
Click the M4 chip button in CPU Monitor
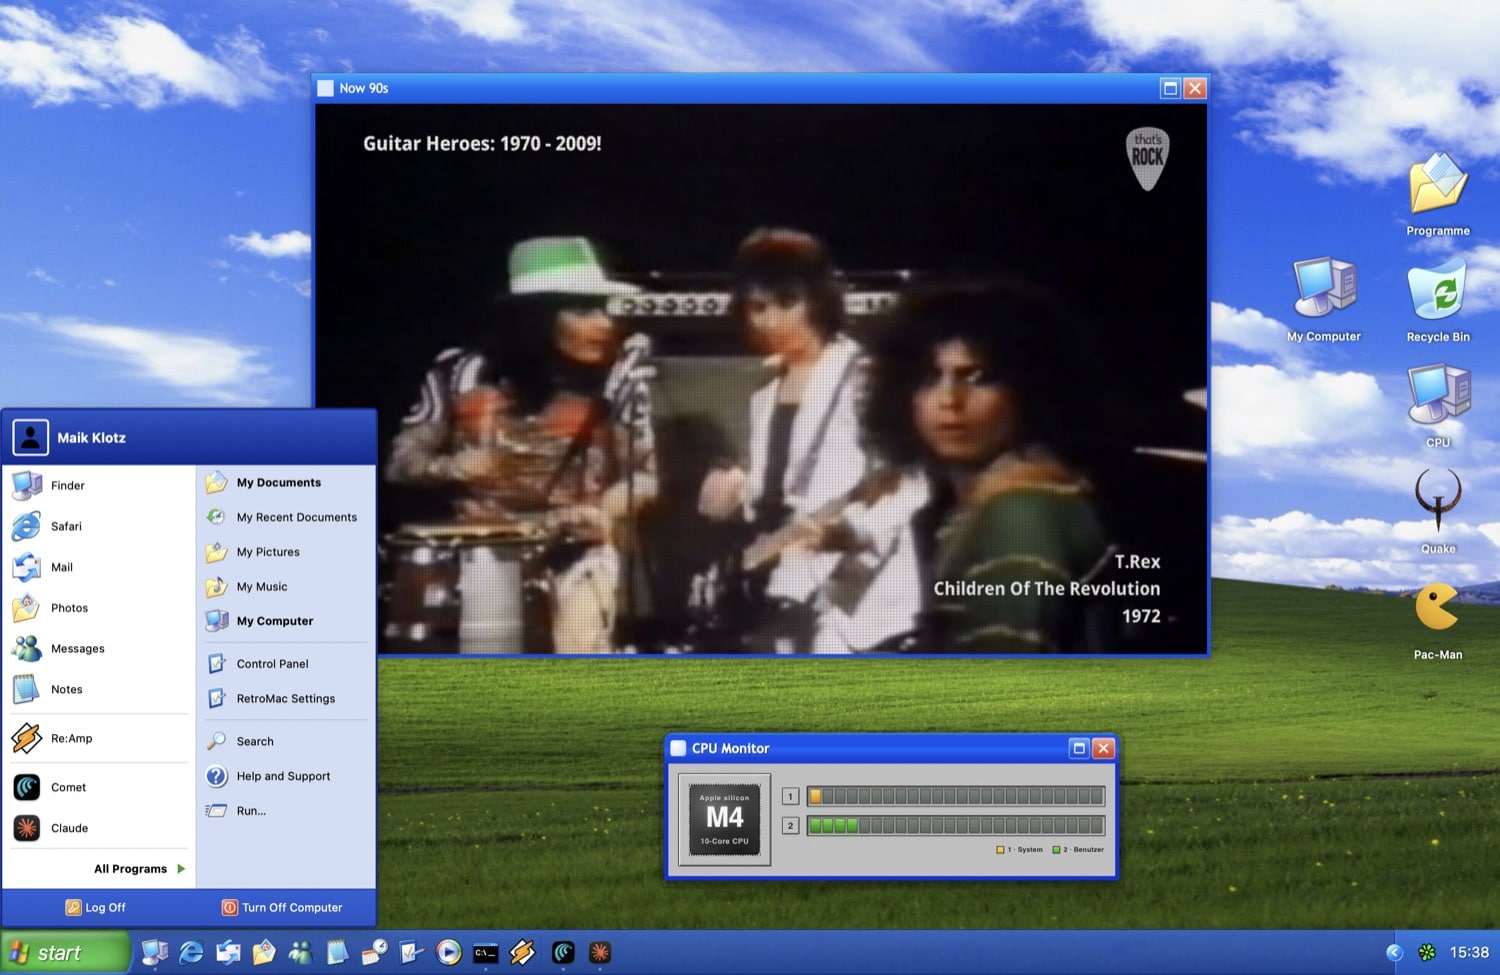coord(725,819)
